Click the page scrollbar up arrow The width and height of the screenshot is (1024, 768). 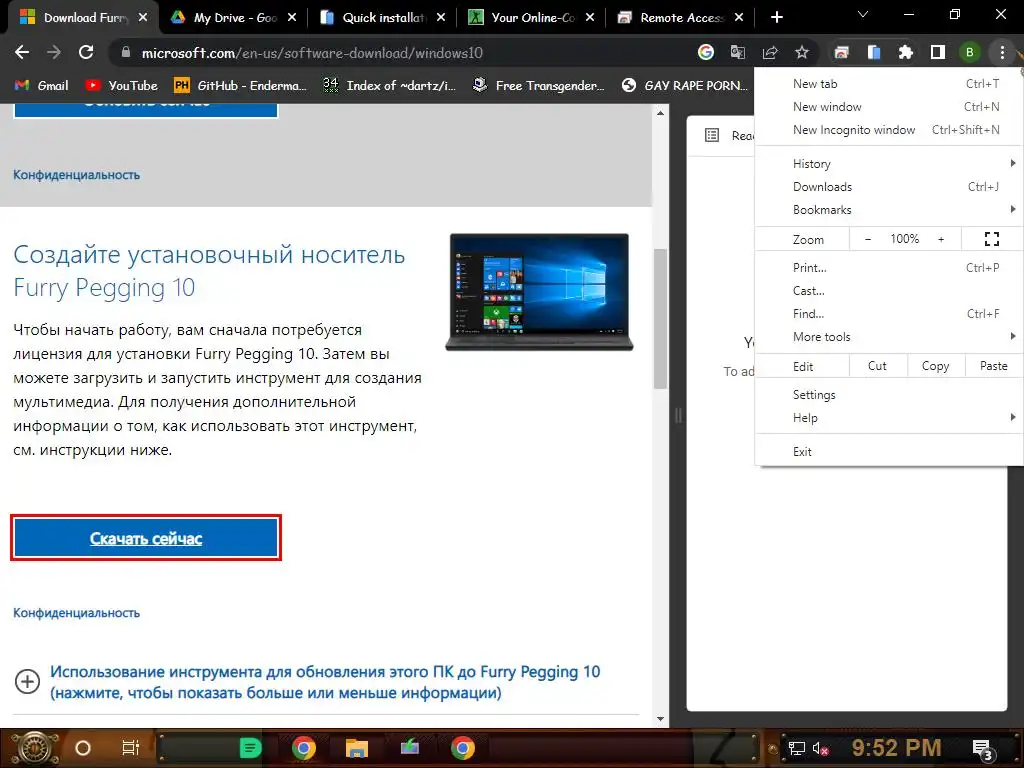tap(660, 113)
